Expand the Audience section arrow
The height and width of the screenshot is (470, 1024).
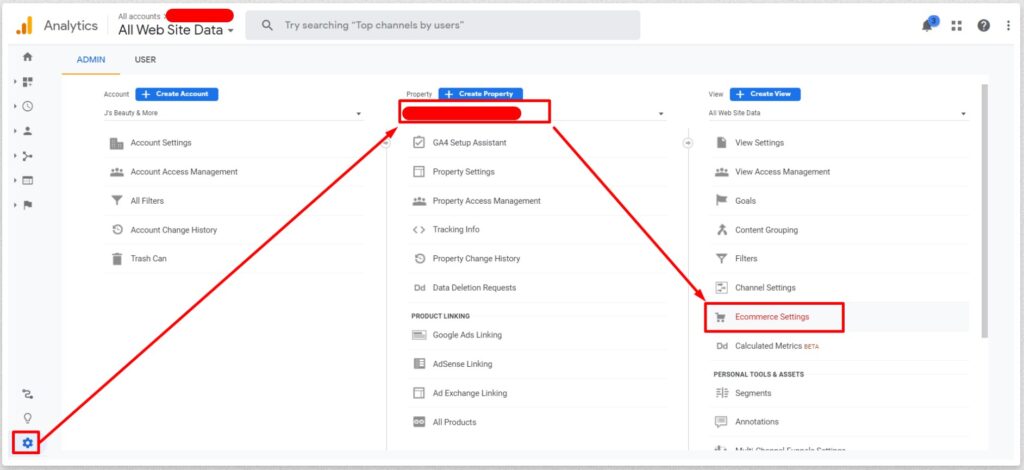(15, 131)
